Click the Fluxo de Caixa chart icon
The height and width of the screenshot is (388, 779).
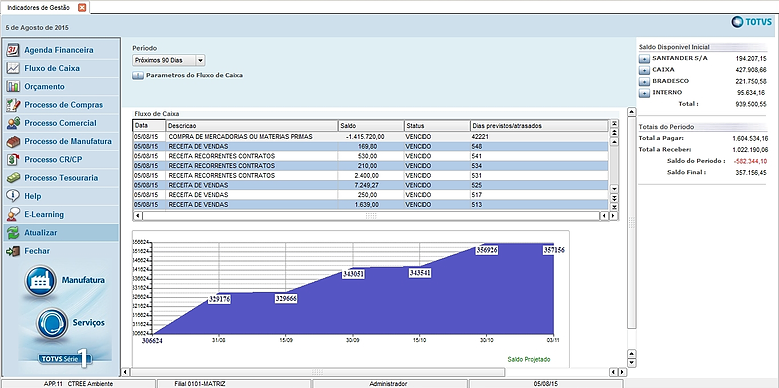tap(13, 69)
